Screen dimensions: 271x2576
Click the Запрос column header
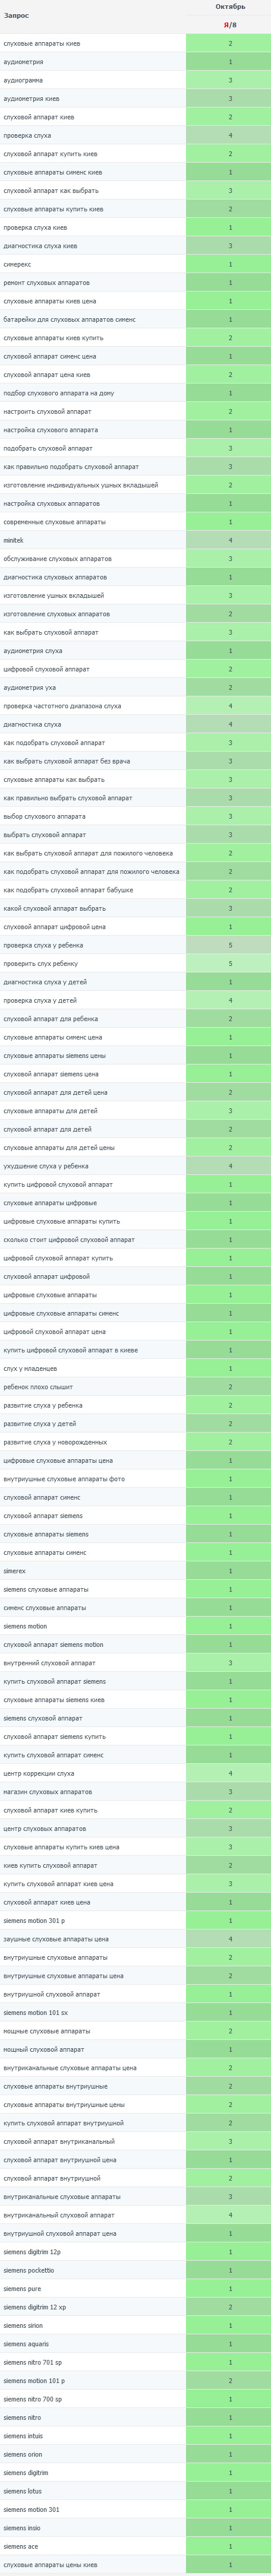[16, 16]
